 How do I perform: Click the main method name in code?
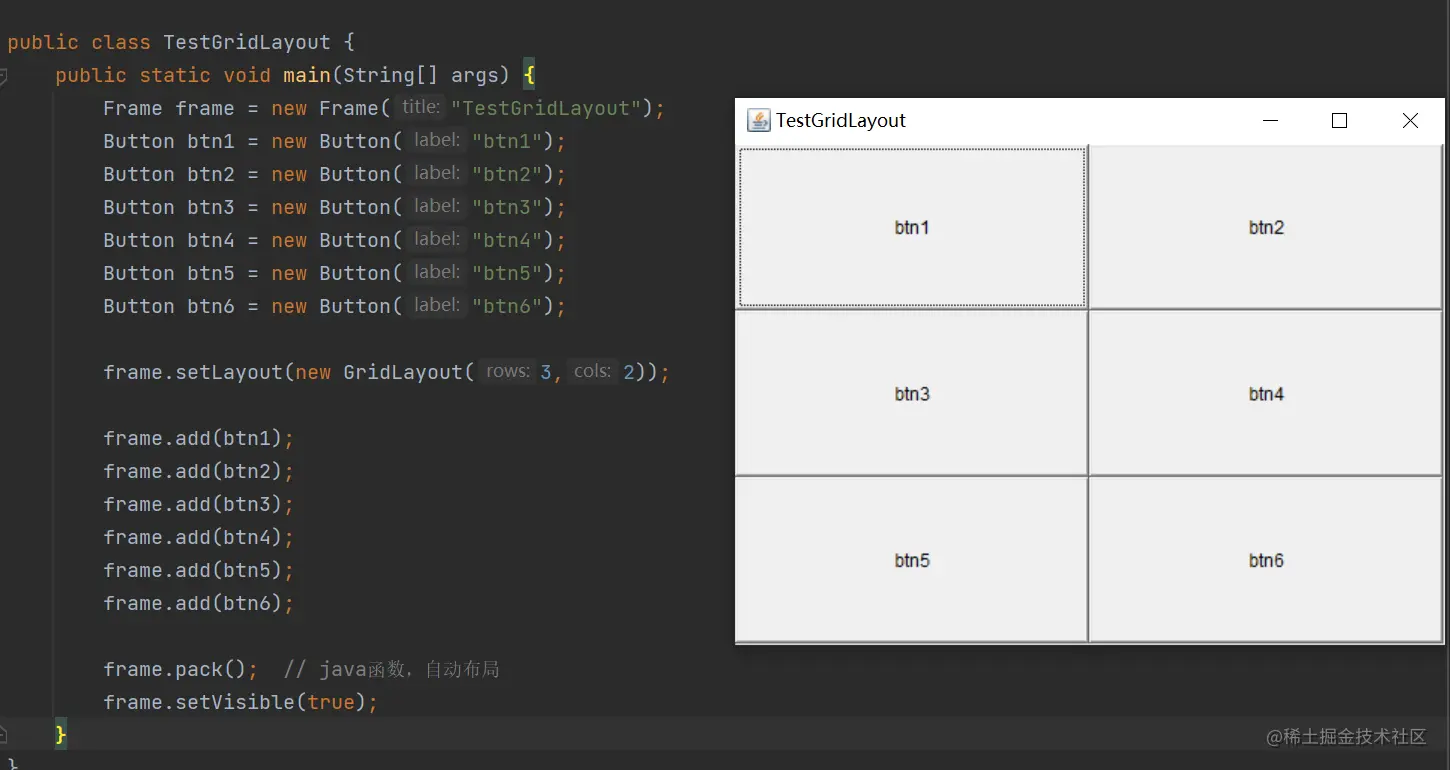click(307, 75)
